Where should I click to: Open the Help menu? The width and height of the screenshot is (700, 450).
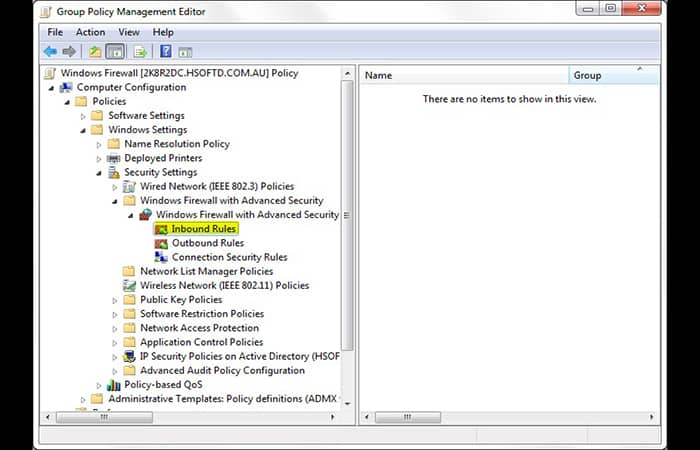(163, 33)
